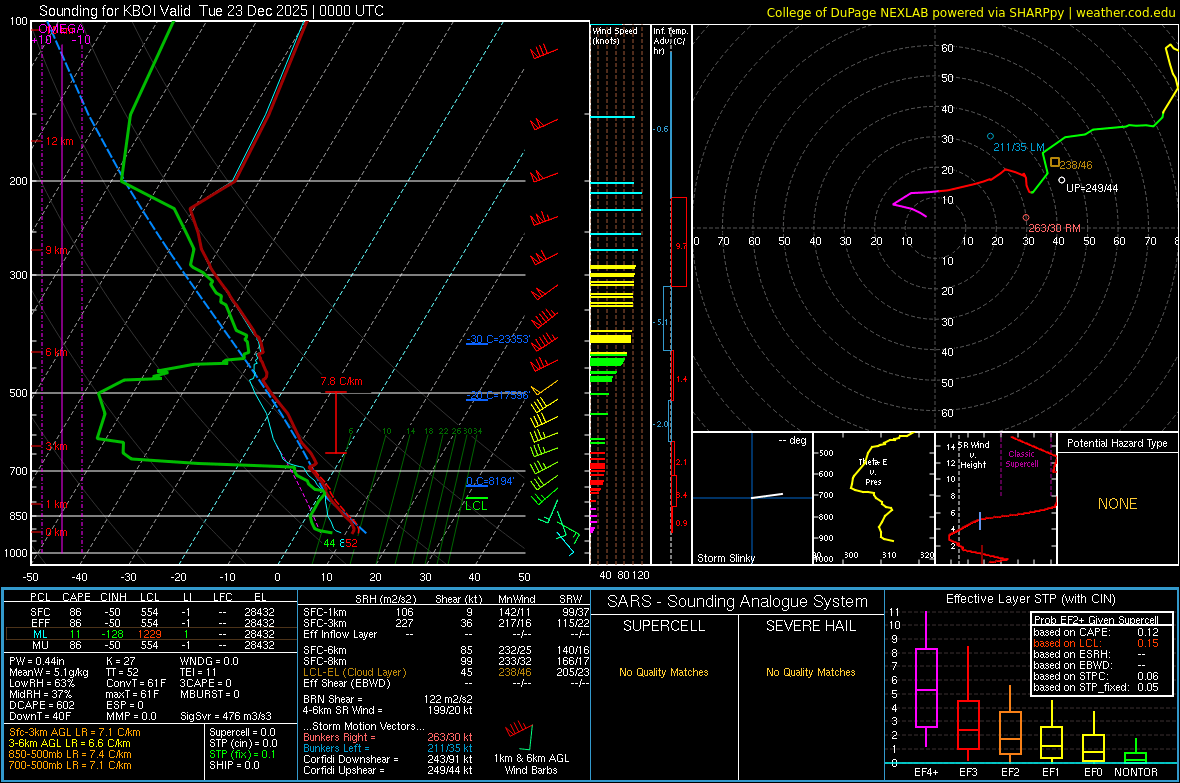The image size is (1180, 783).
Task: Click the red 'Bunkers Right =' row
Action: [388, 737]
